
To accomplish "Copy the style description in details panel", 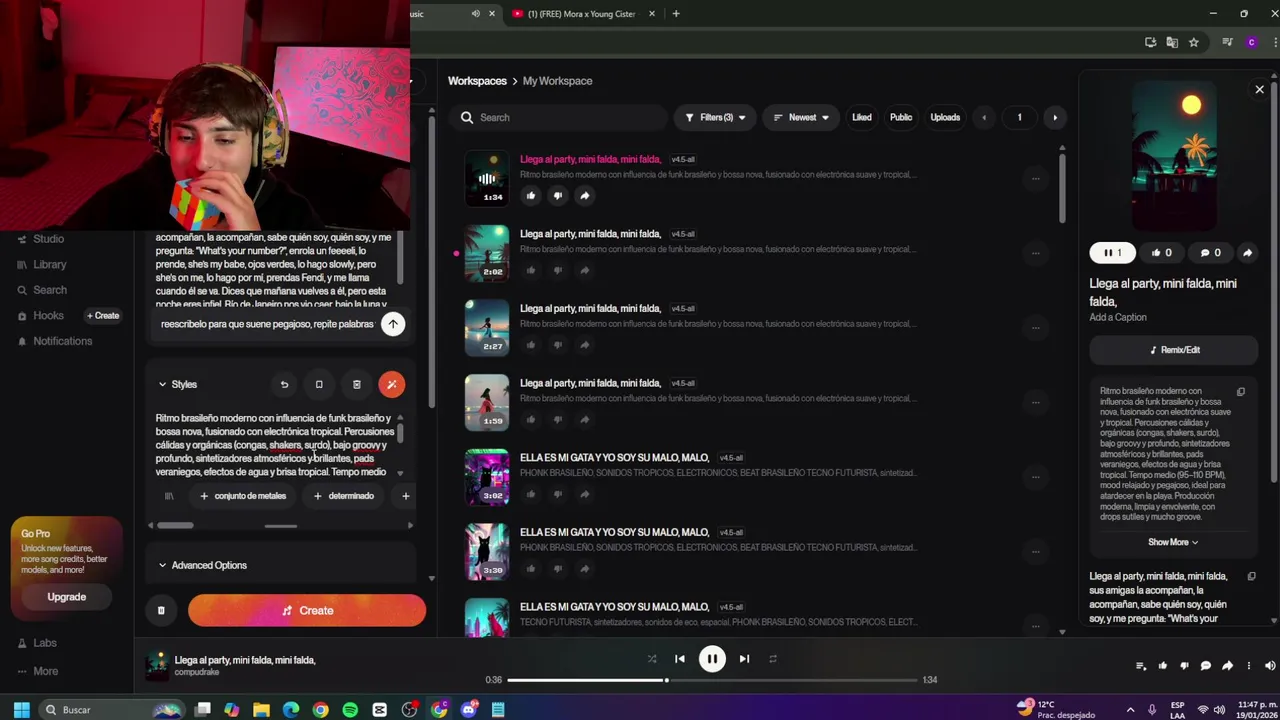I will pos(1241,392).
